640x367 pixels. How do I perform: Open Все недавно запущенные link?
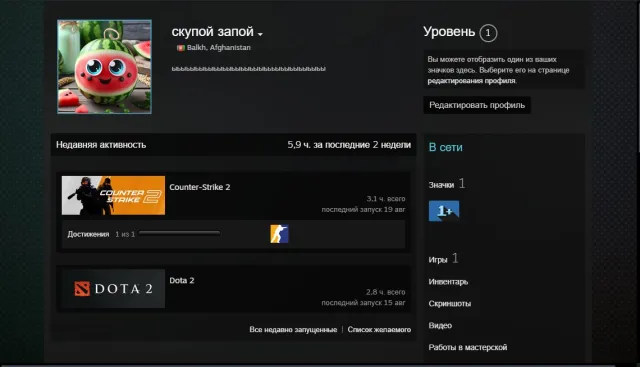tap(293, 329)
